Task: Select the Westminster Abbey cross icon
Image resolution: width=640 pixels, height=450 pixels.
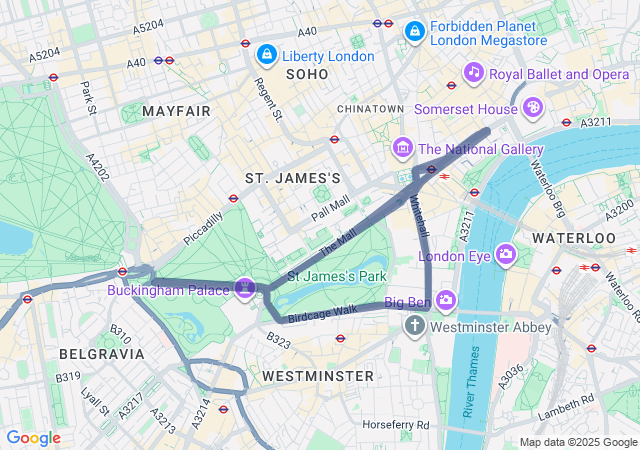Action: tap(415, 326)
